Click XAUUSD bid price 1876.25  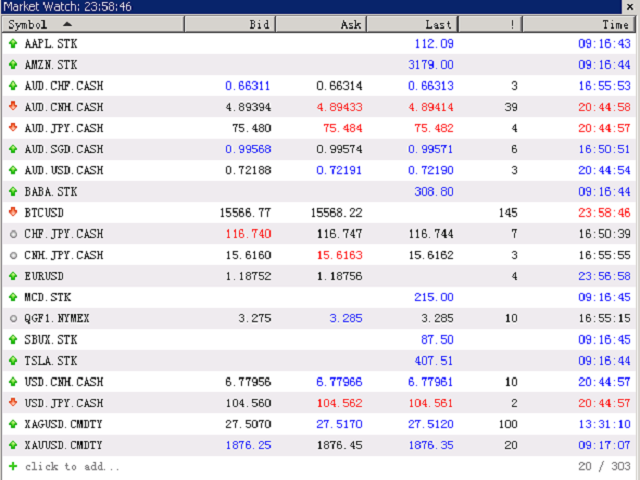point(248,445)
